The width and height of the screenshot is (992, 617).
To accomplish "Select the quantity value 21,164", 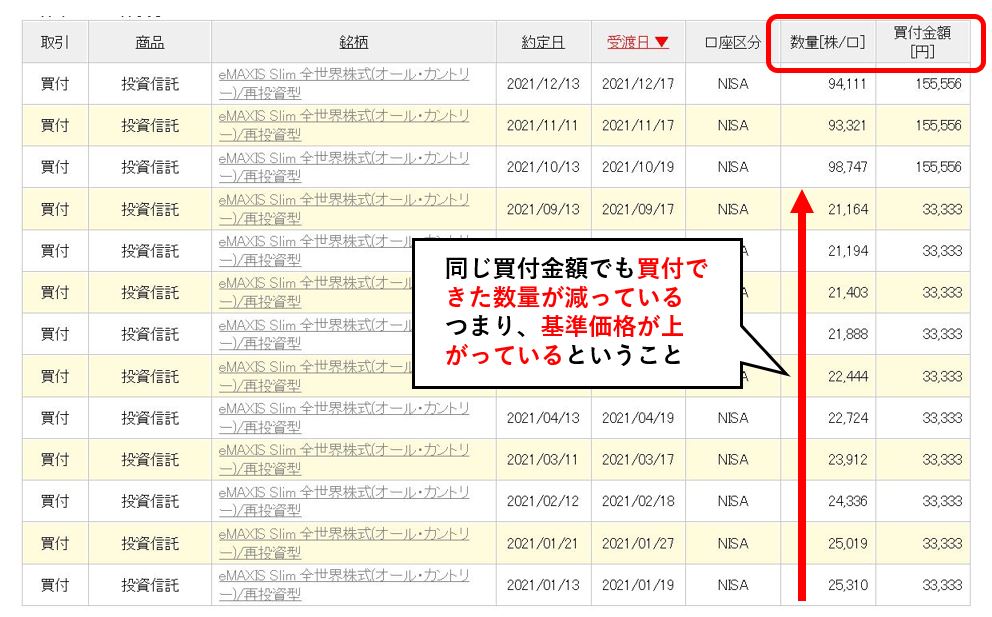I will point(848,209).
